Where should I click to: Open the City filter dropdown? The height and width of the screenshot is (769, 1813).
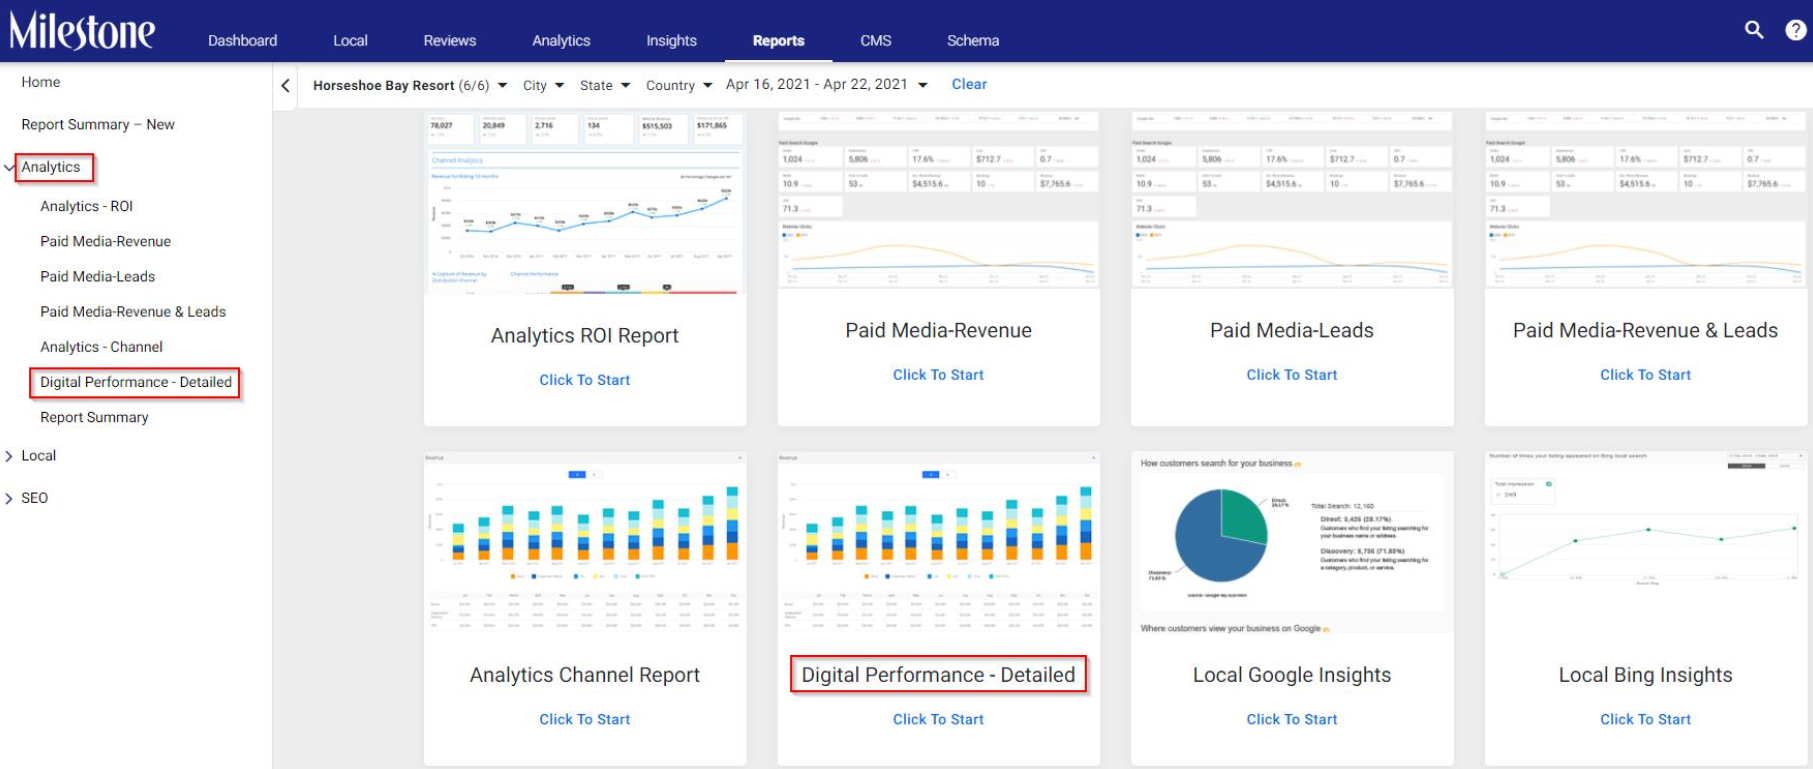543,85
